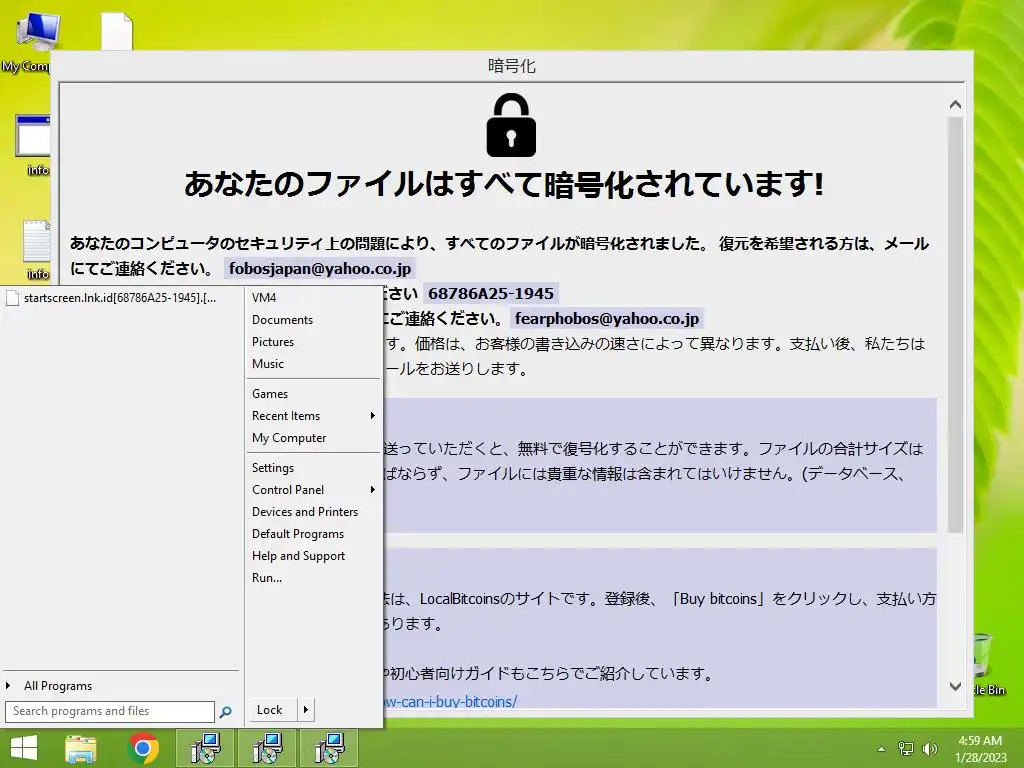Open Control Panel entry
The width and height of the screenshot is (1024, 768).
coord(288,490)
